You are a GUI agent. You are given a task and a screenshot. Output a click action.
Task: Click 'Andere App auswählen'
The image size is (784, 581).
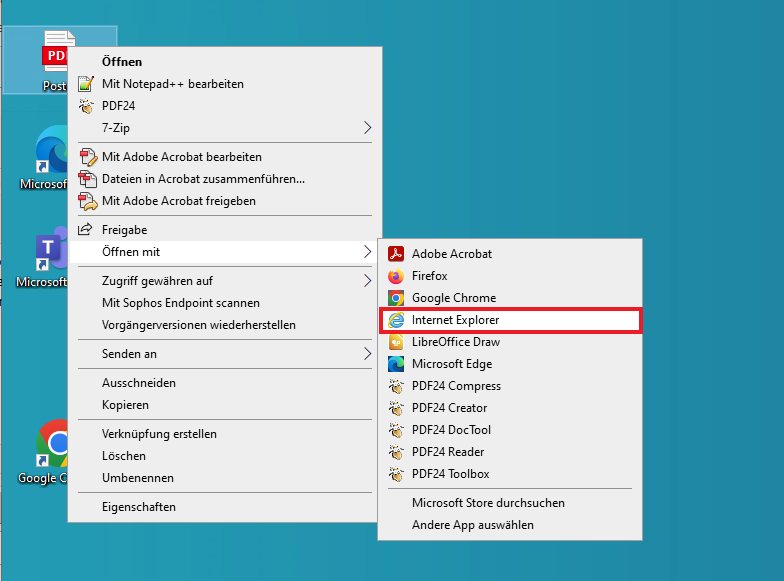[473, 525]
